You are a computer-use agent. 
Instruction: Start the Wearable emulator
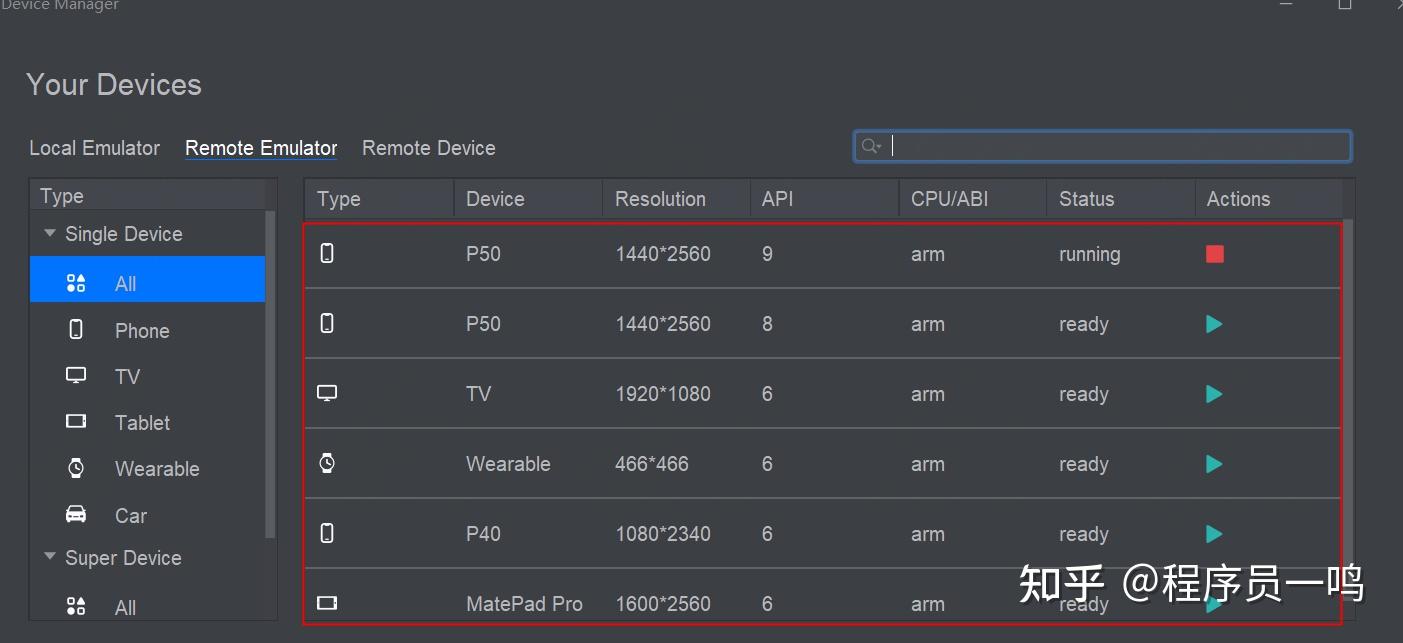pyautogui.click(x=1214, y=464)
